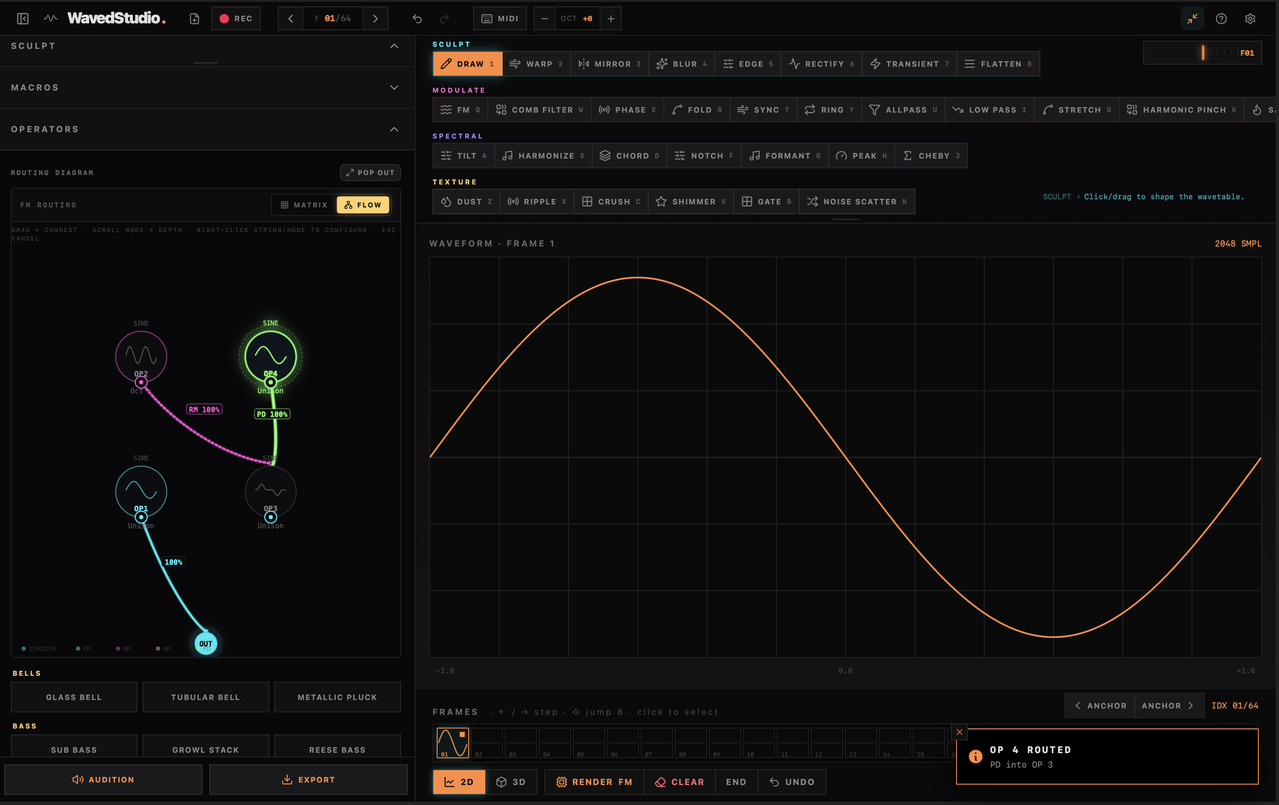Choose the Harmonic Pinch tool
The height and width of the screenshot is (805, 1279).
[1181, 110]
